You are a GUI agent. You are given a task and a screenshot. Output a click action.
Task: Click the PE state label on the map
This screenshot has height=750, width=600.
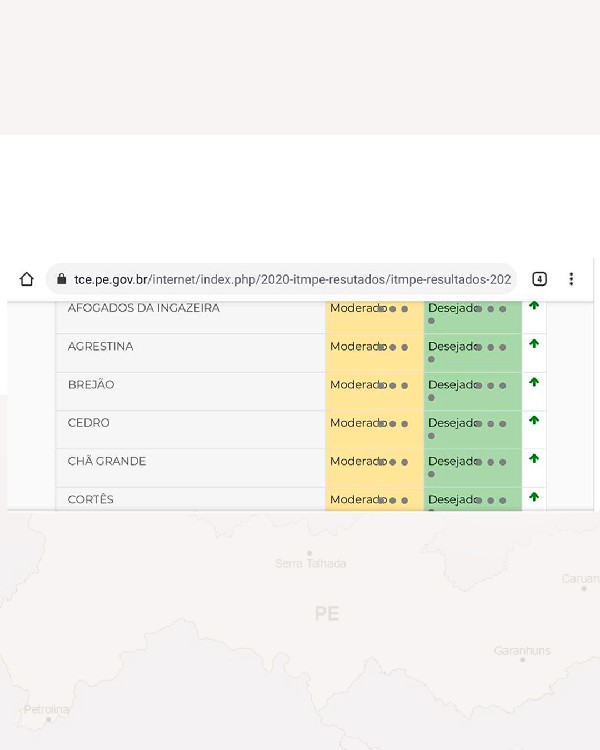(x=327, y=613)
